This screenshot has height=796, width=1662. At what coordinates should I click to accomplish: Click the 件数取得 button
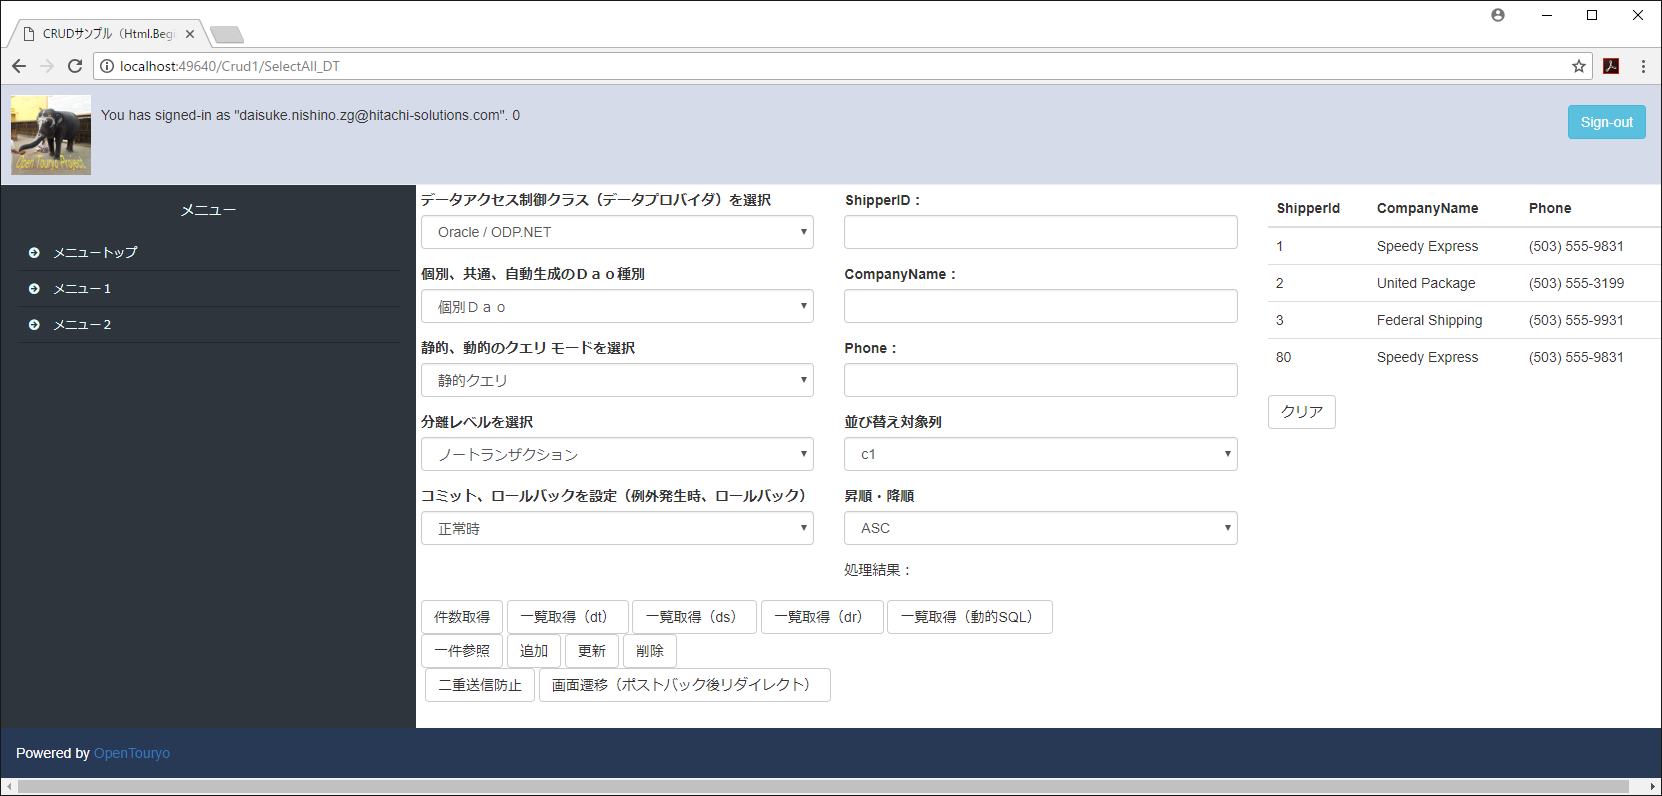click(x=462, y=617)
